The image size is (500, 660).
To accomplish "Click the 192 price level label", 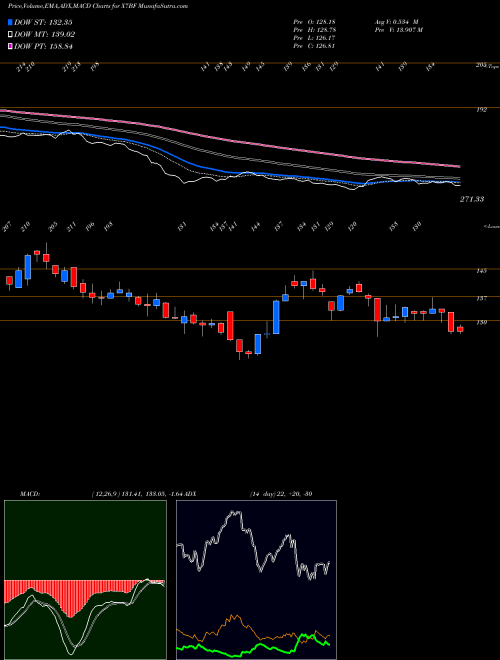I will coord(481,110).
